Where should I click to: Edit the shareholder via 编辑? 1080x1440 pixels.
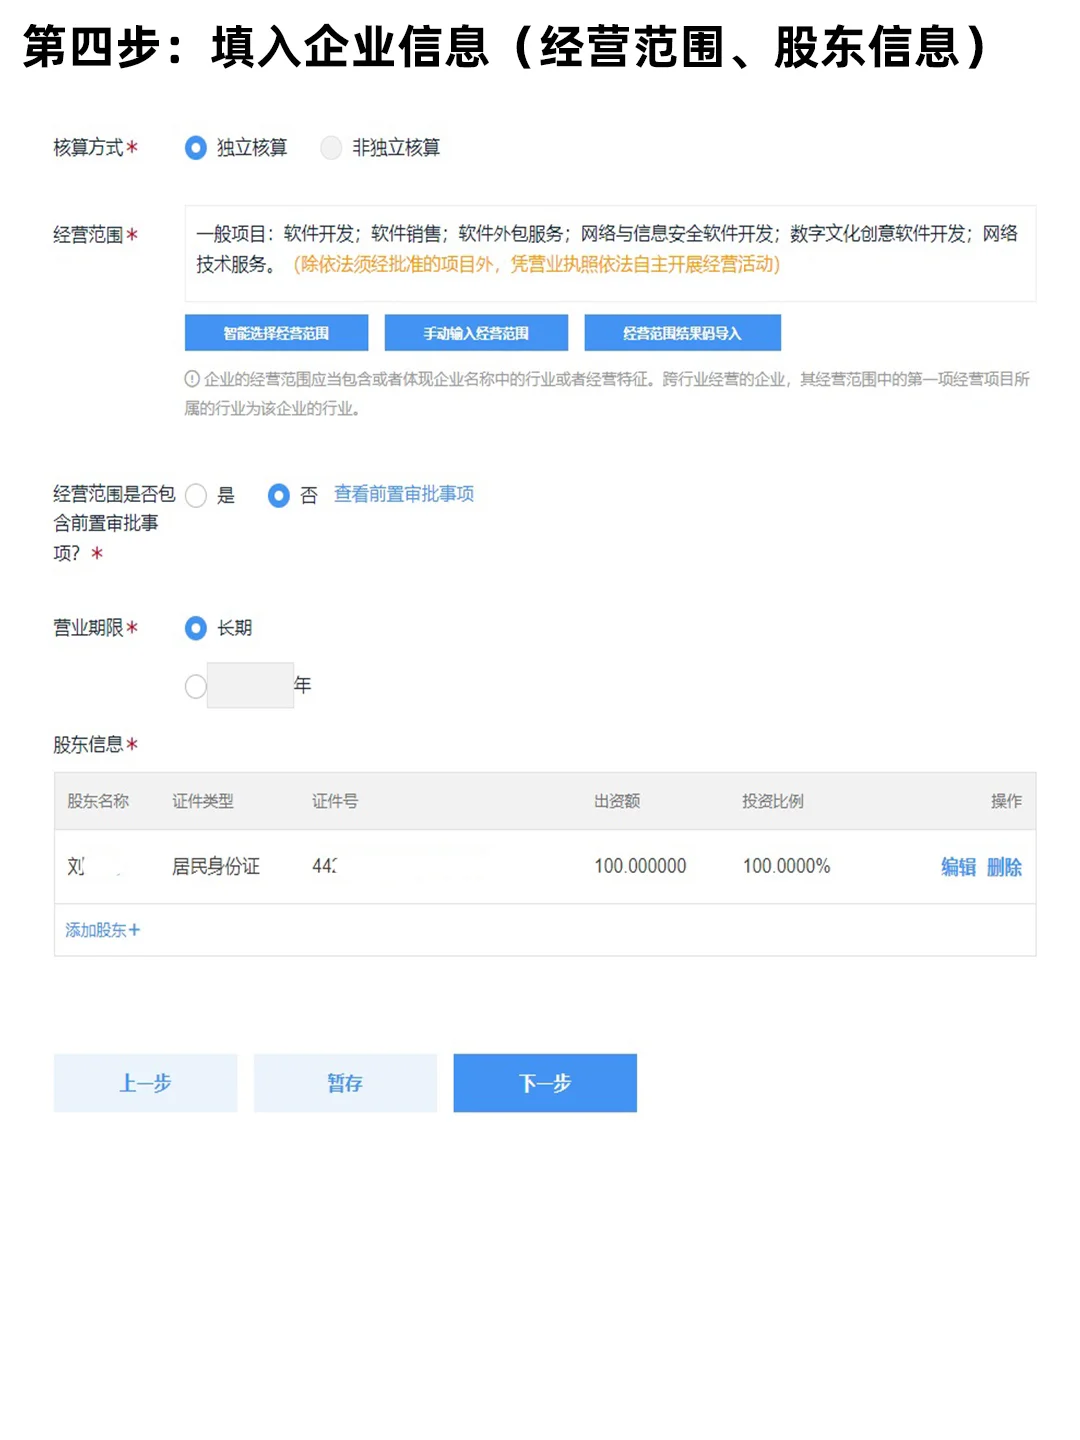(958, 867)
